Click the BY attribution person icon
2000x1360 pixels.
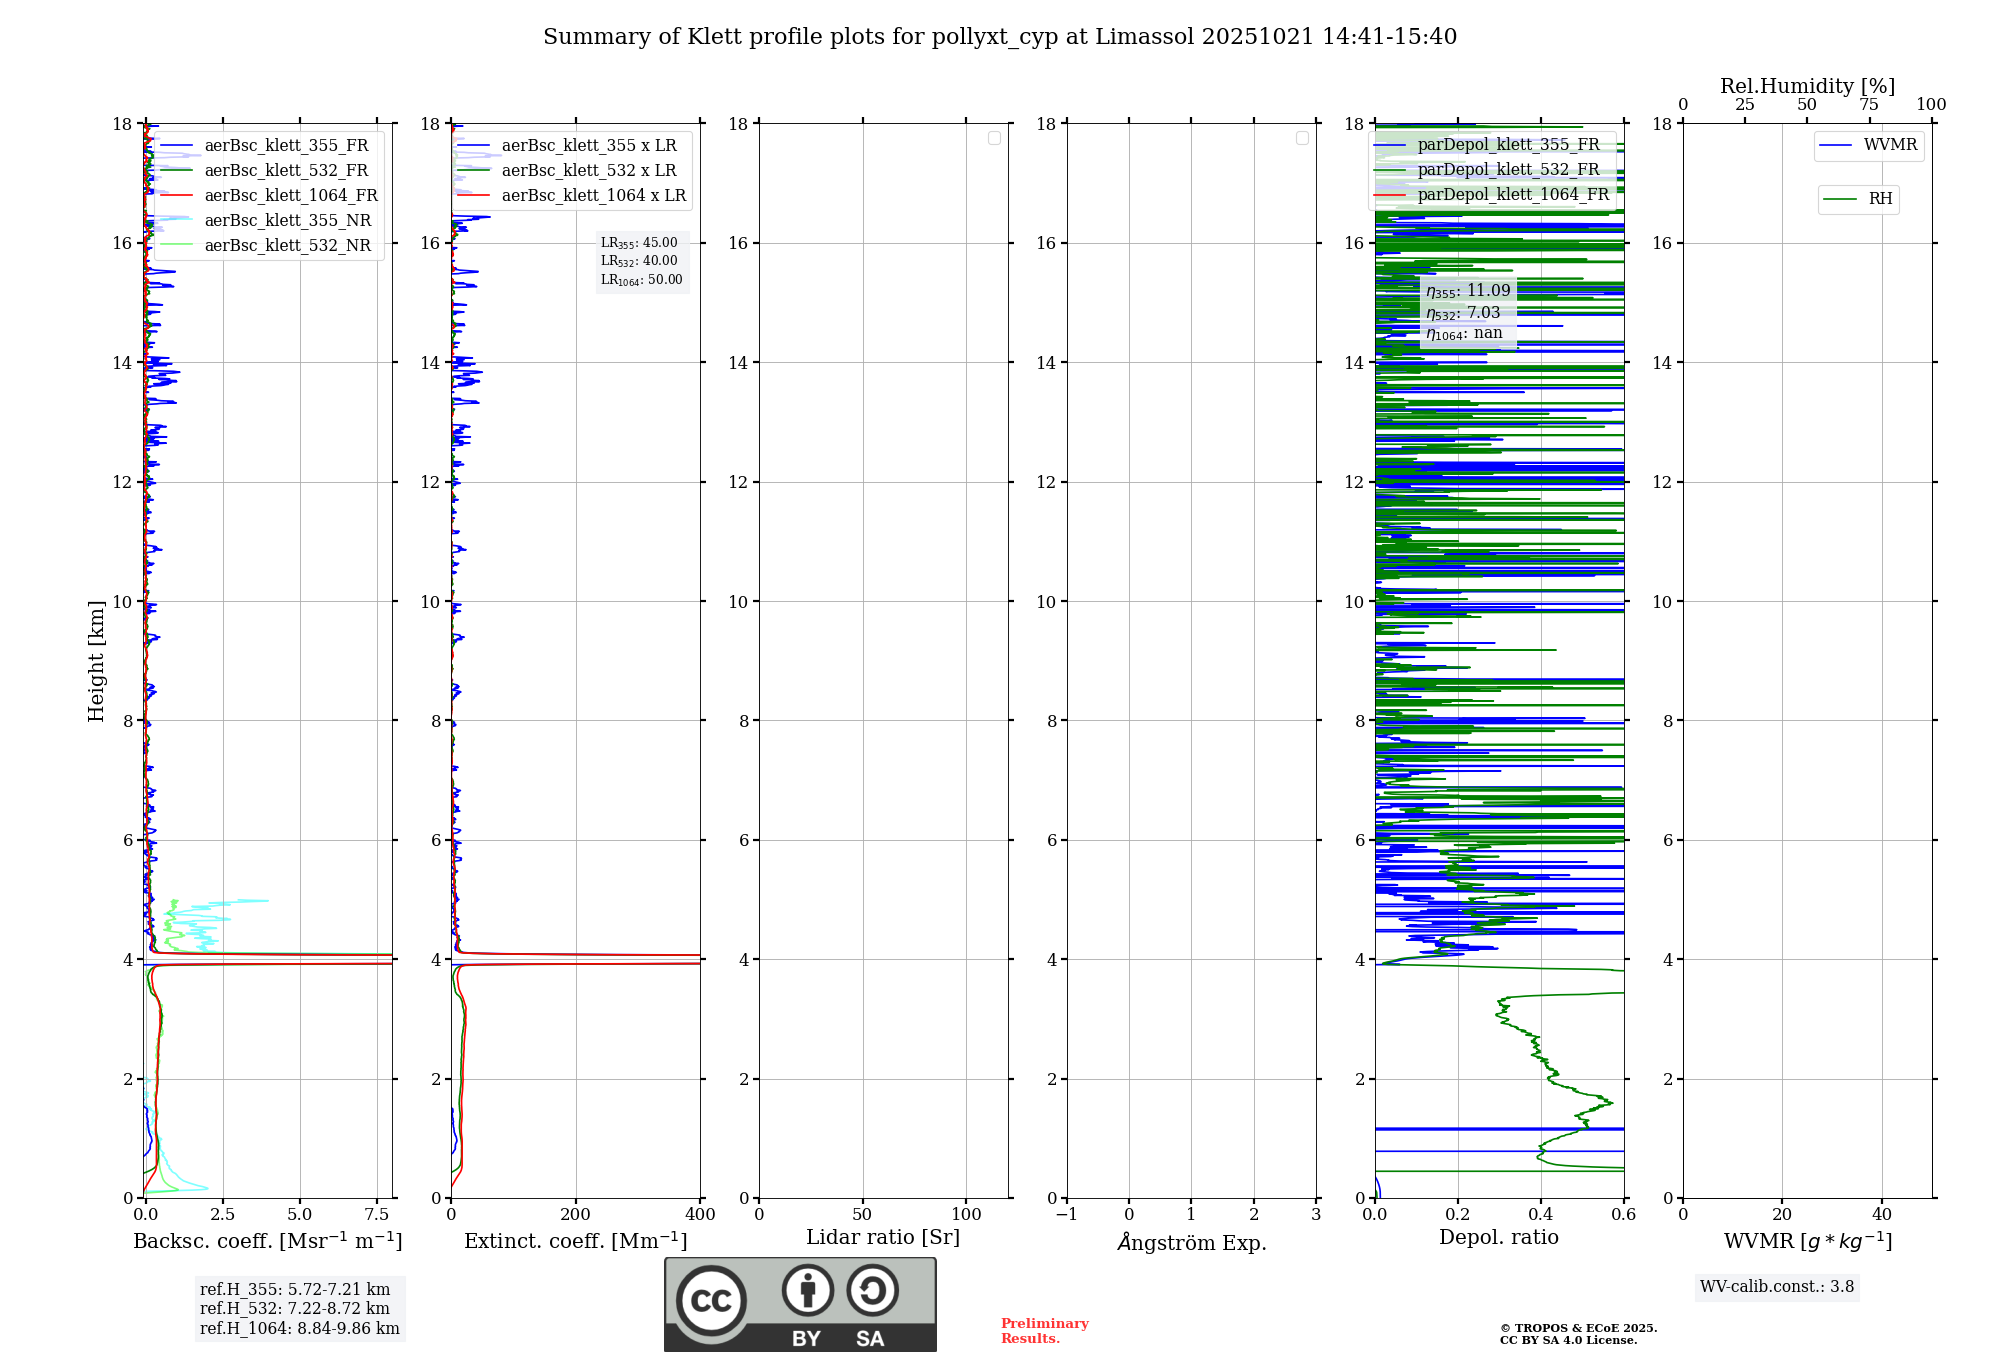pos(807,1290)
